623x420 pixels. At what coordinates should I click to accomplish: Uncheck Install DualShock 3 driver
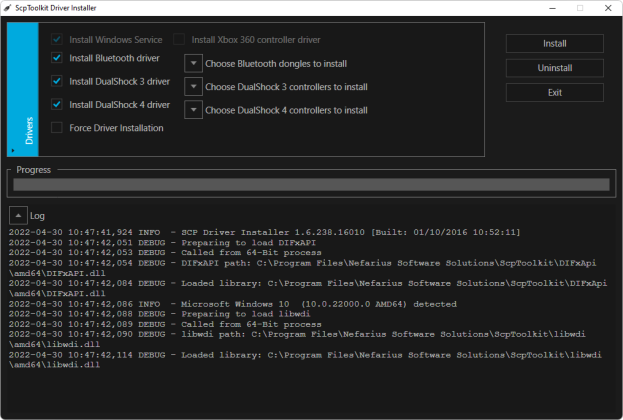(x=57, y=81)
